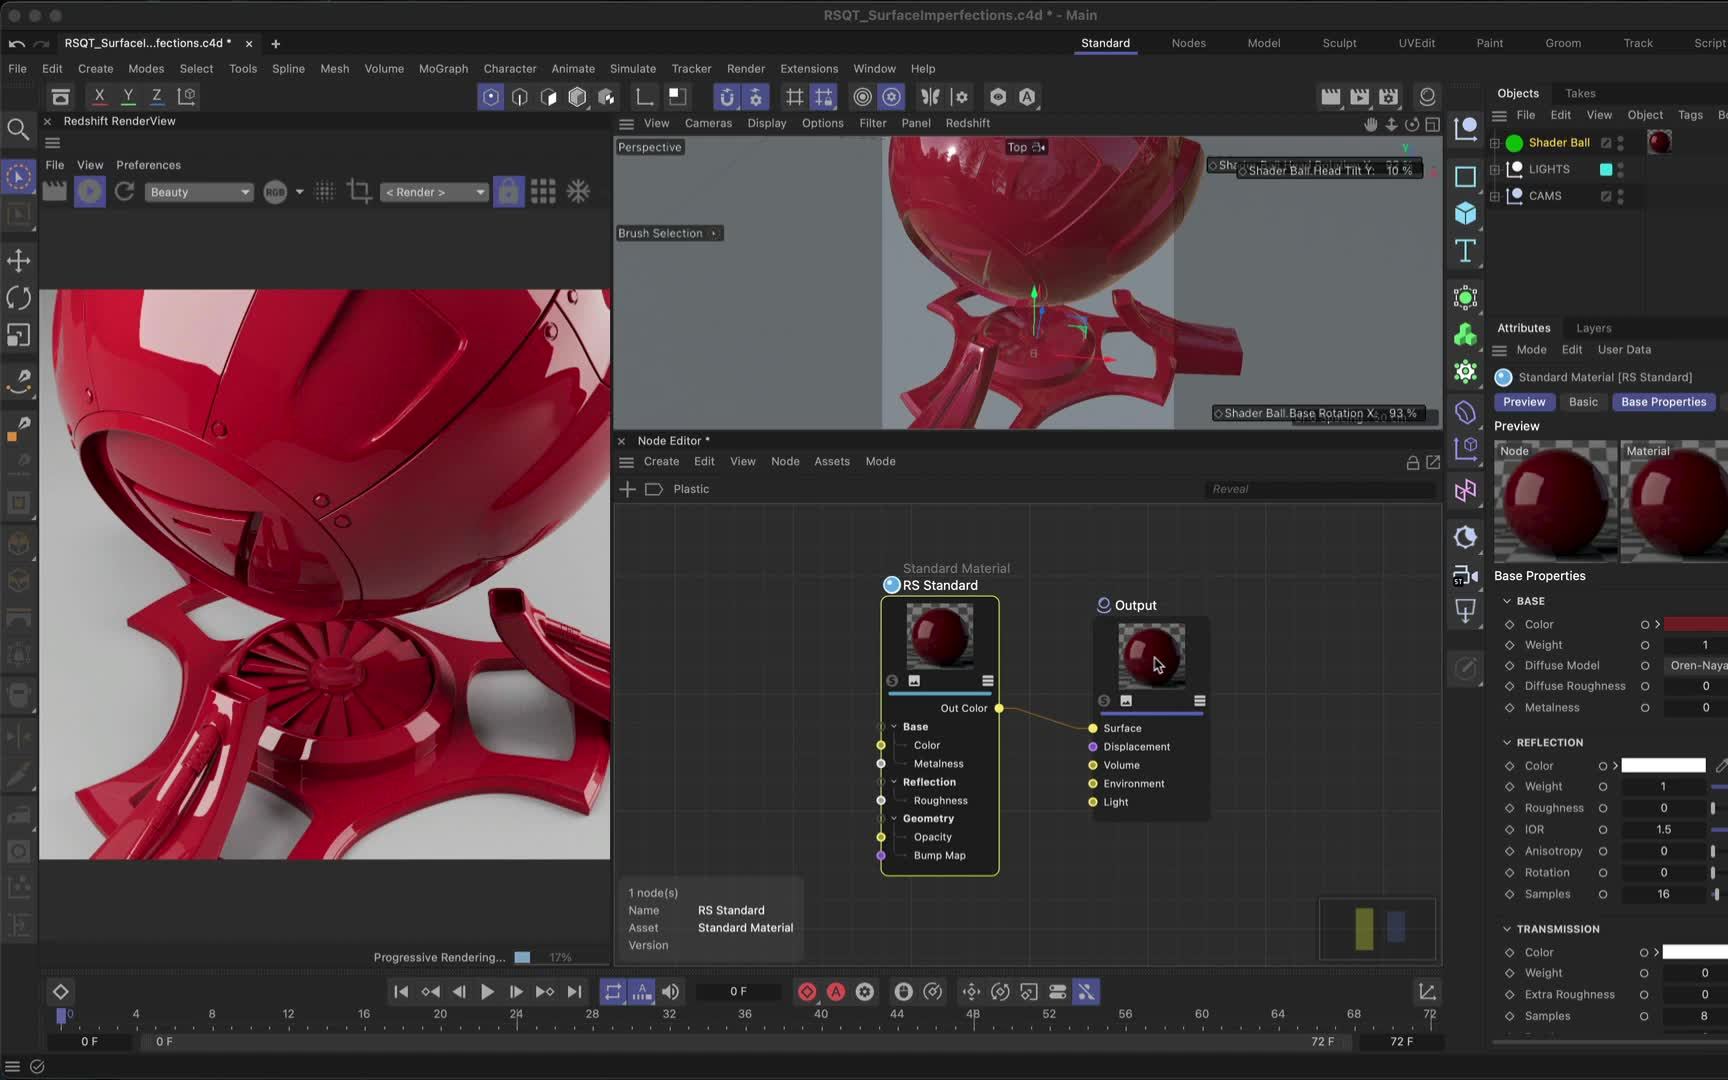Screen dimensions: 1728x1080
Task: Open the Simulate menu
Action: click(632, 68)
